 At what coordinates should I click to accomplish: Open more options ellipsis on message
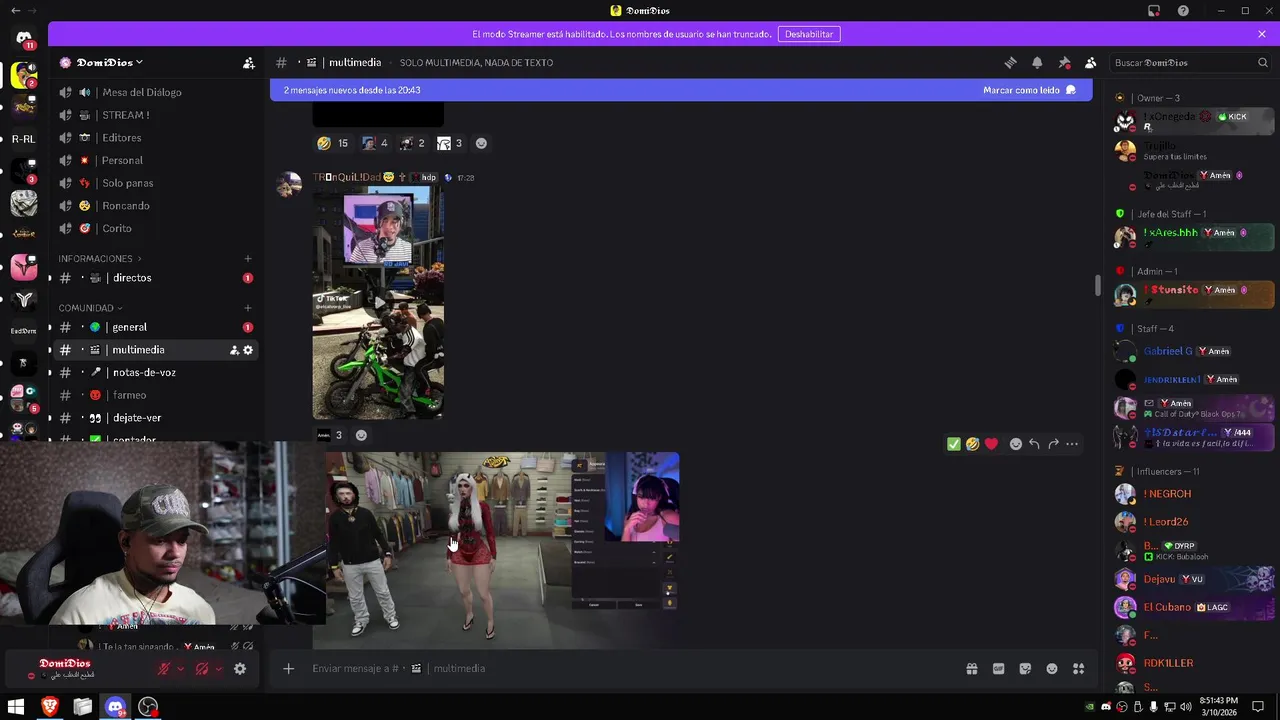click(x=1072, y=444)
